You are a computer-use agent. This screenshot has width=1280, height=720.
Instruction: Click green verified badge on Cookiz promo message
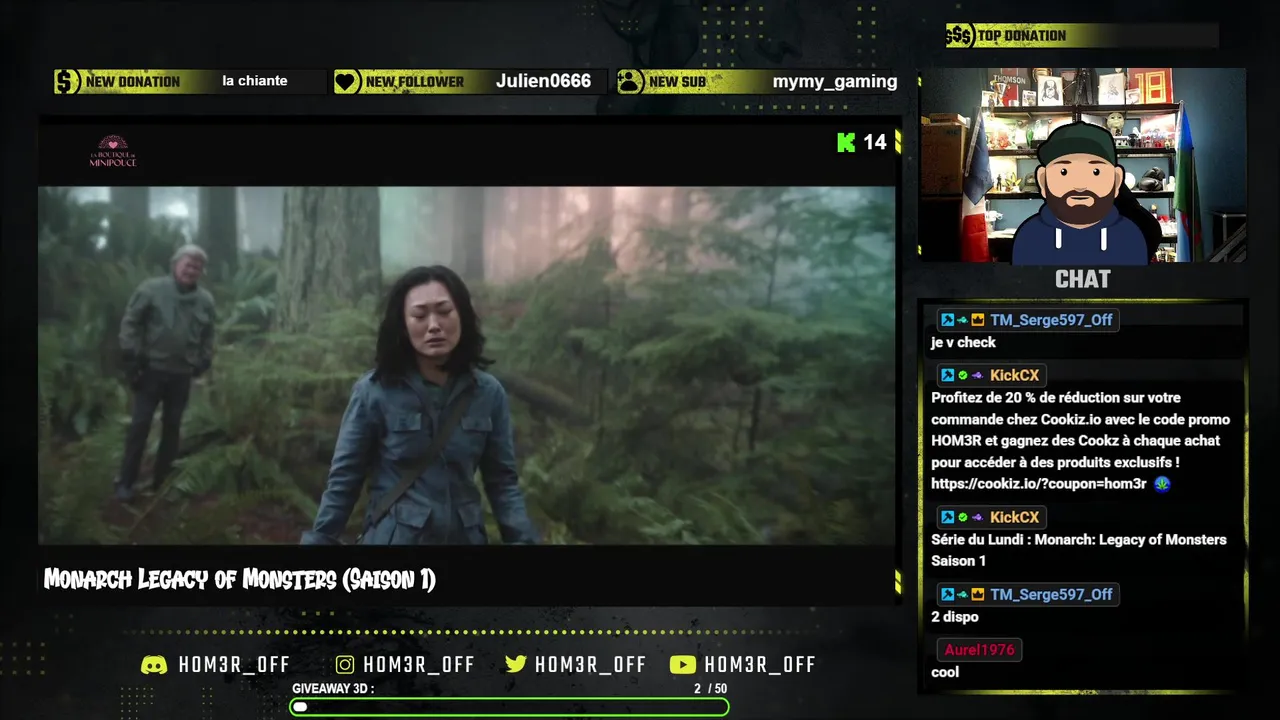(x=962, y=375)
